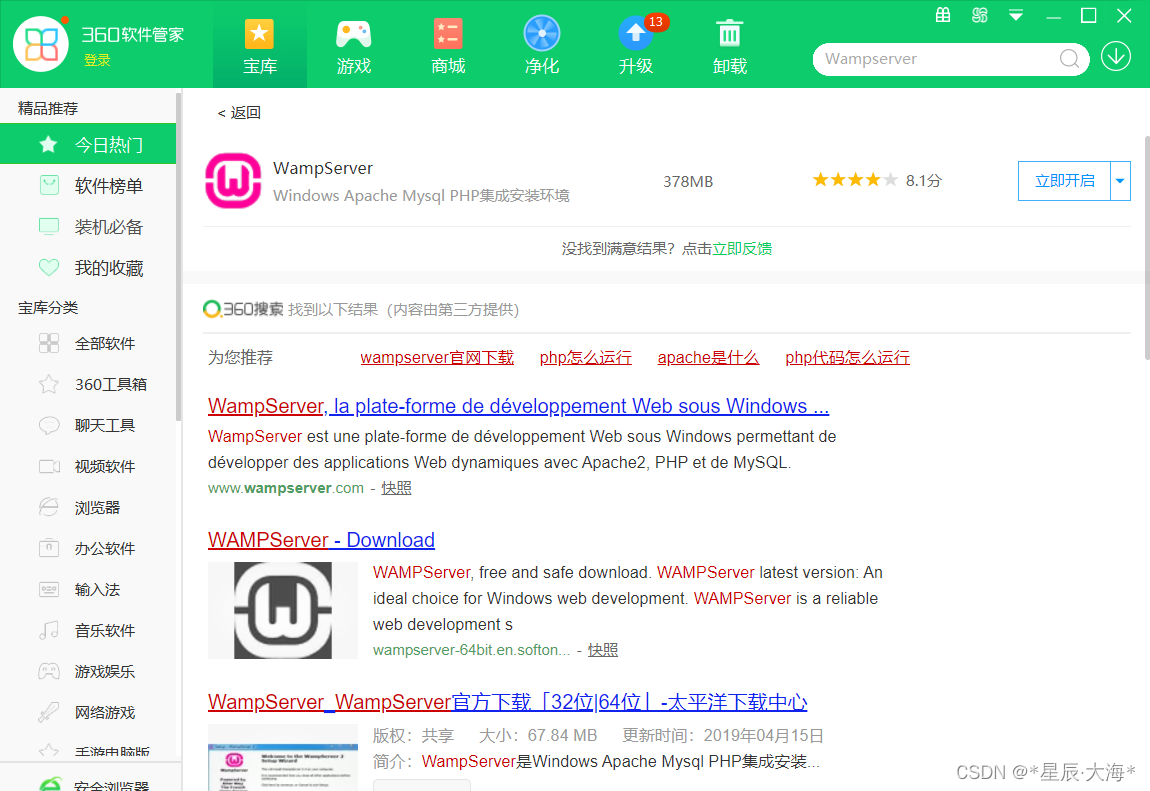Open the wampserver官网下载 suggestion link

[x=437, y=358]
